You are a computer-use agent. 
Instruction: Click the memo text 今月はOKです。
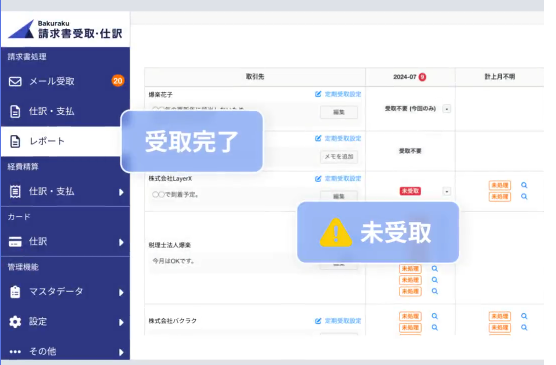click(173, 261)
